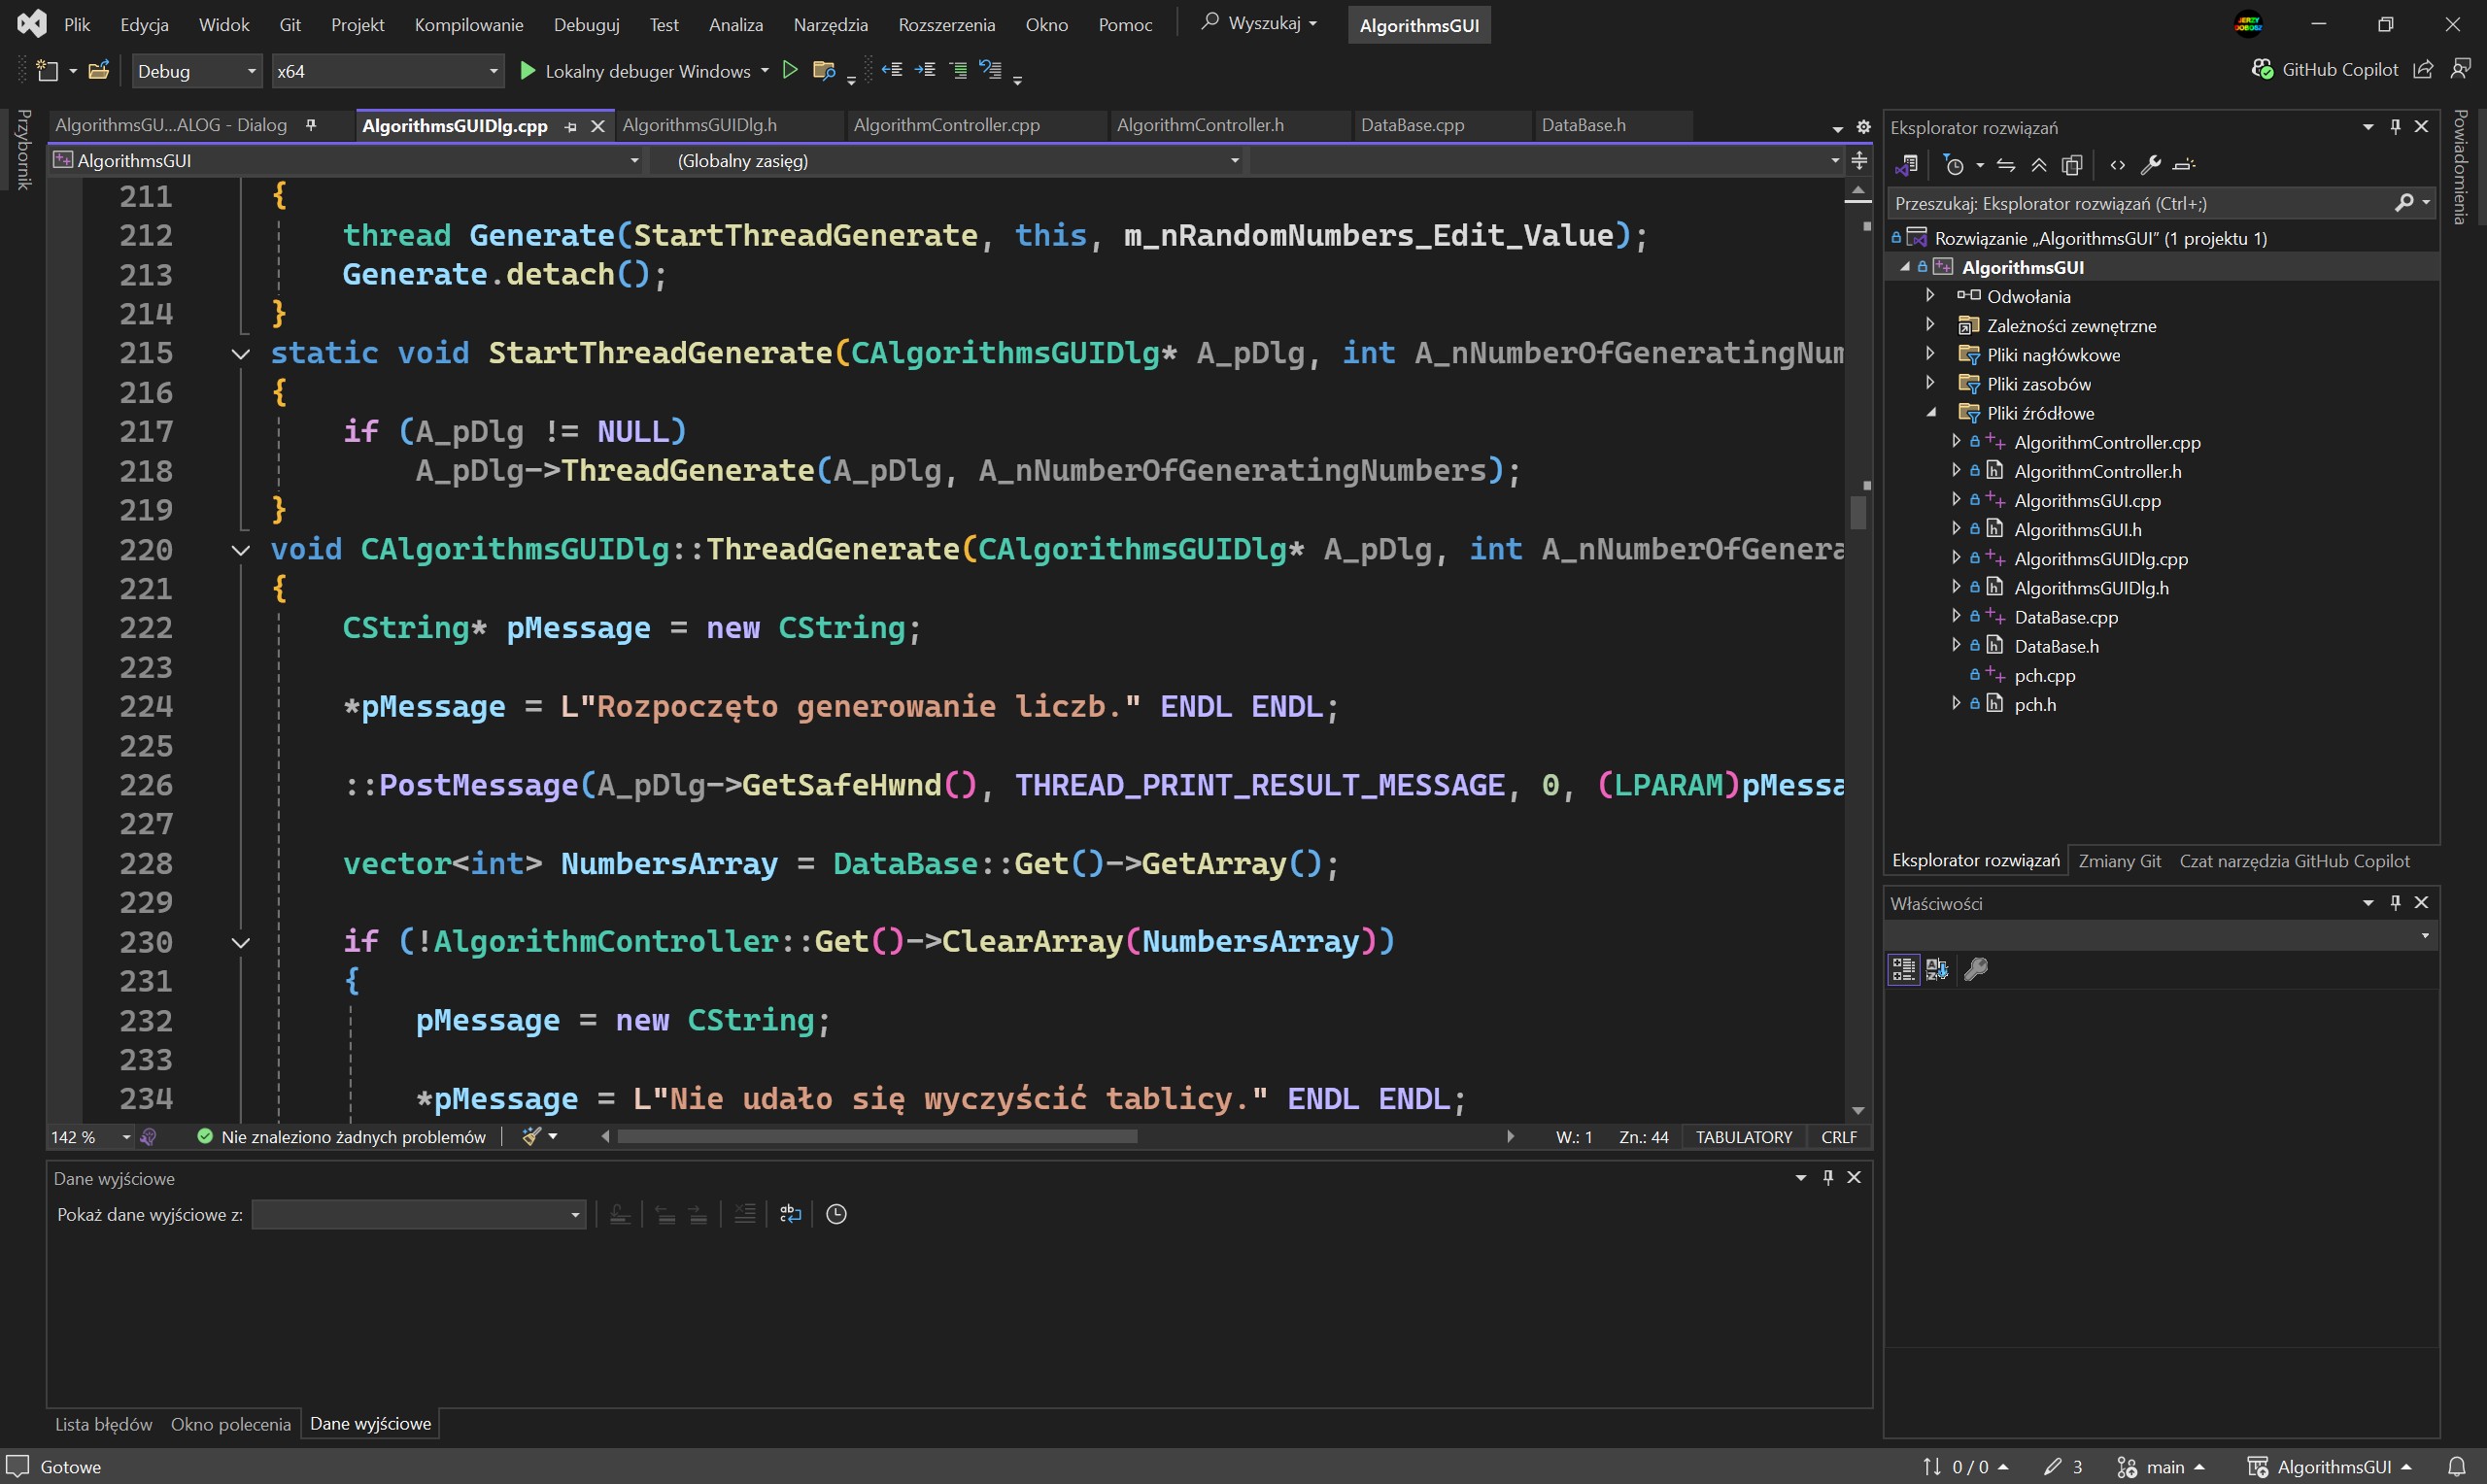Screen dimensions: 2487x1484
Task: Toggle word wrap in the output panel
Action: [790, 1214]
